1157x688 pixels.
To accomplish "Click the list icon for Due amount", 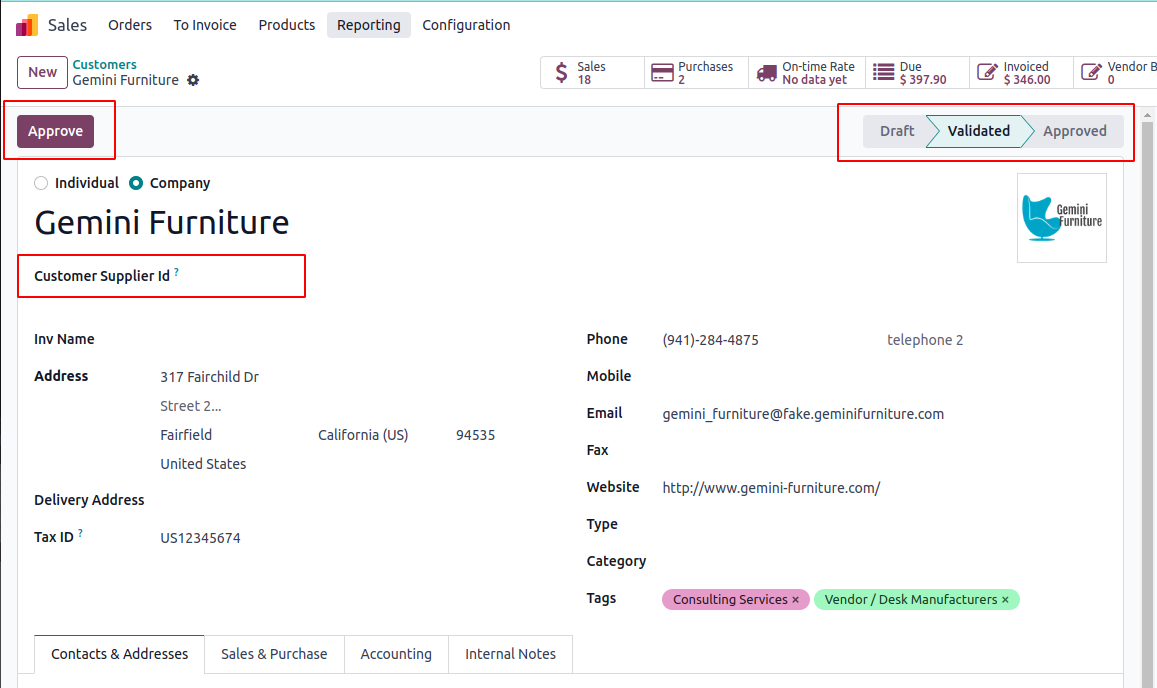I will coord(883,72).
